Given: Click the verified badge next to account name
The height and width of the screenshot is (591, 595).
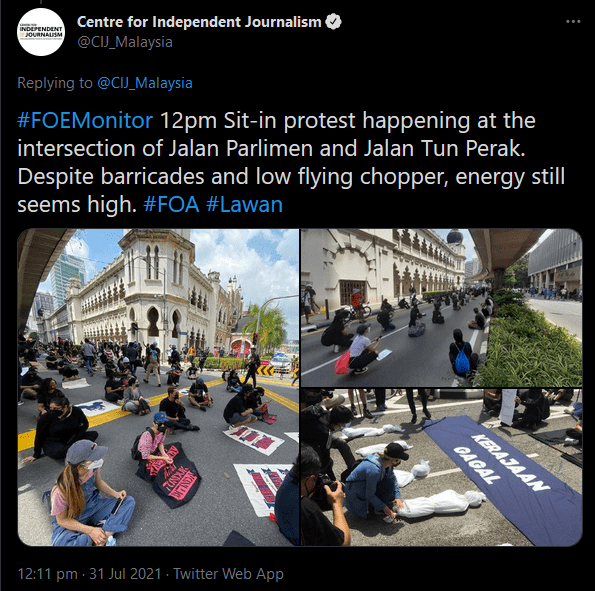Looking at the screenshot, I should pos(334,22).
